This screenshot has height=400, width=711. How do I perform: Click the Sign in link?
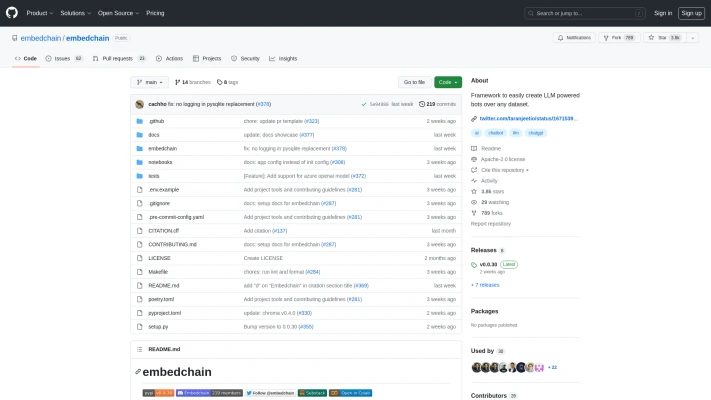click(x=663, y=13)
